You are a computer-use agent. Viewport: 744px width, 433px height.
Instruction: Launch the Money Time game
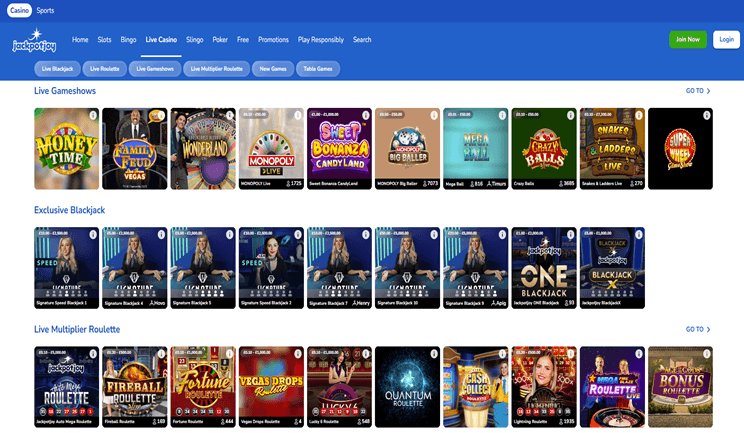[66, 148]
